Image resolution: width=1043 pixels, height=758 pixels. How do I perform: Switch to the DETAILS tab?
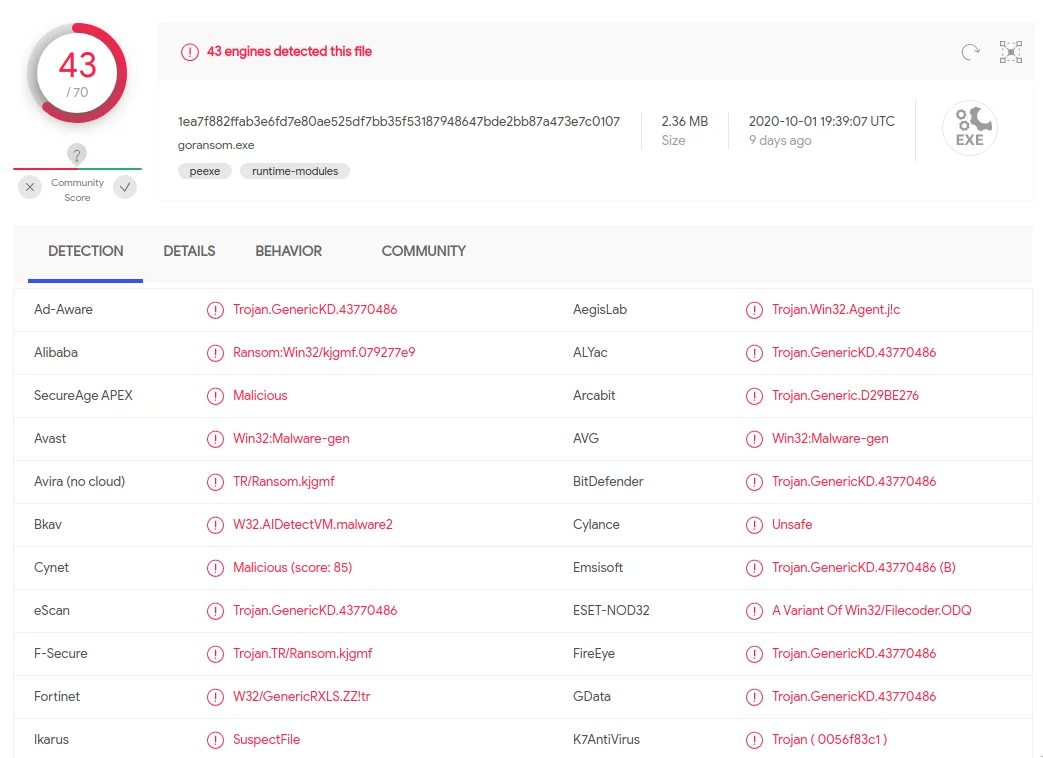(x=189, y=251)
